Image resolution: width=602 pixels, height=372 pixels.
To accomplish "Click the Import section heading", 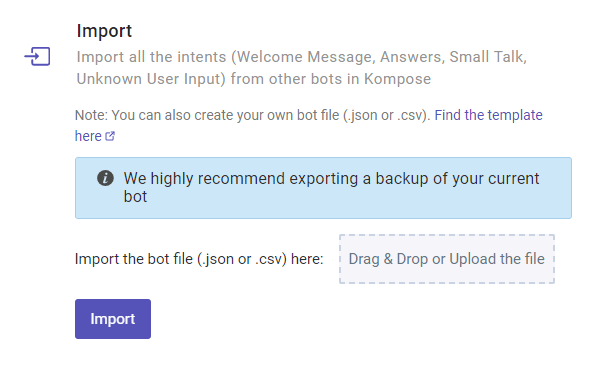I will [x=104, y=31].
